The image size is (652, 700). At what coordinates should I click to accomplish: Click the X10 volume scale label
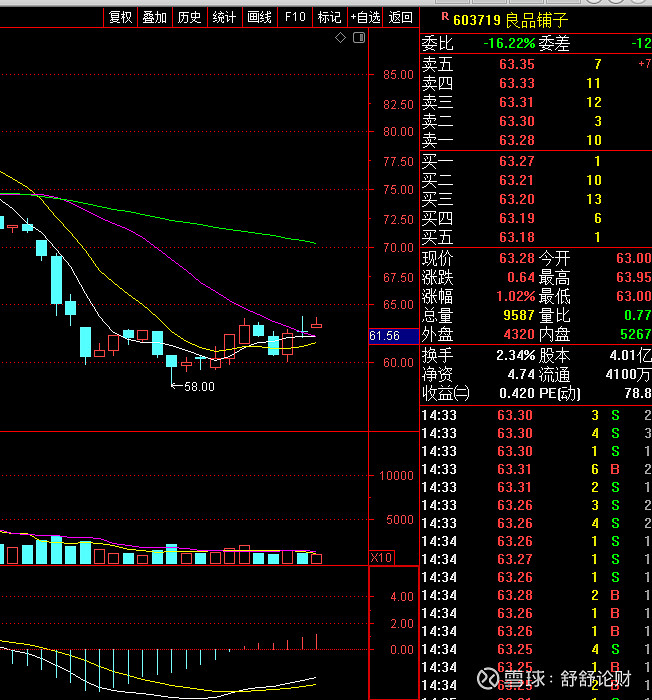(381, 557)
